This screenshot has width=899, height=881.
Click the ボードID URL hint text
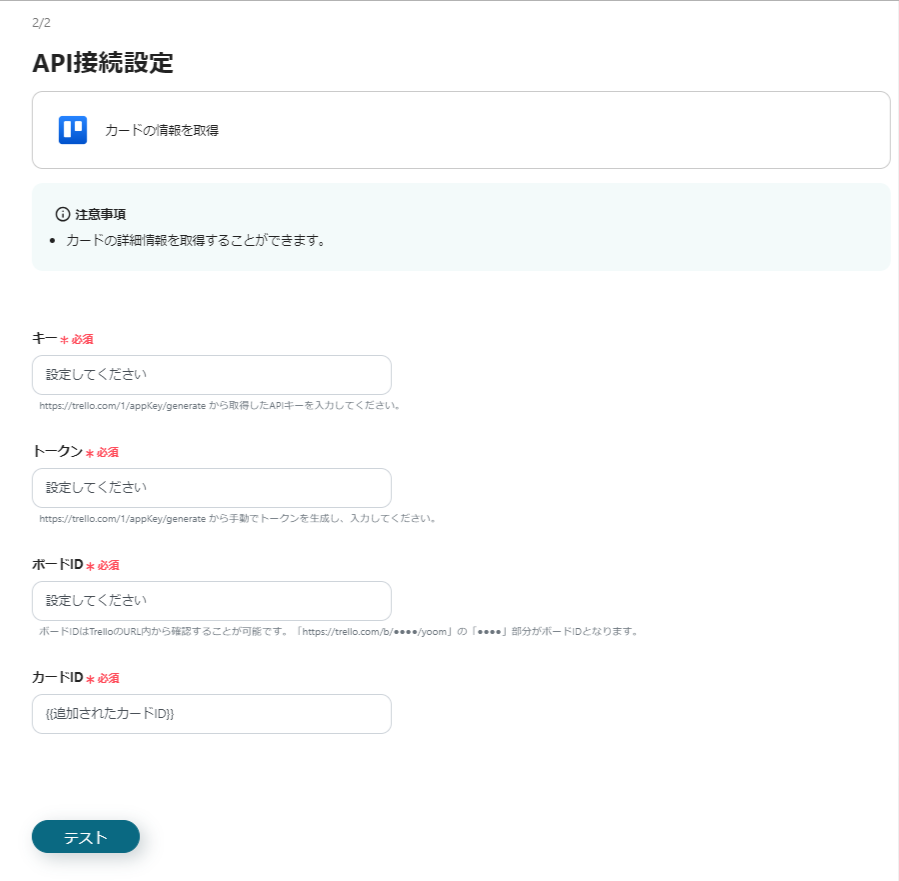[338, 631]
